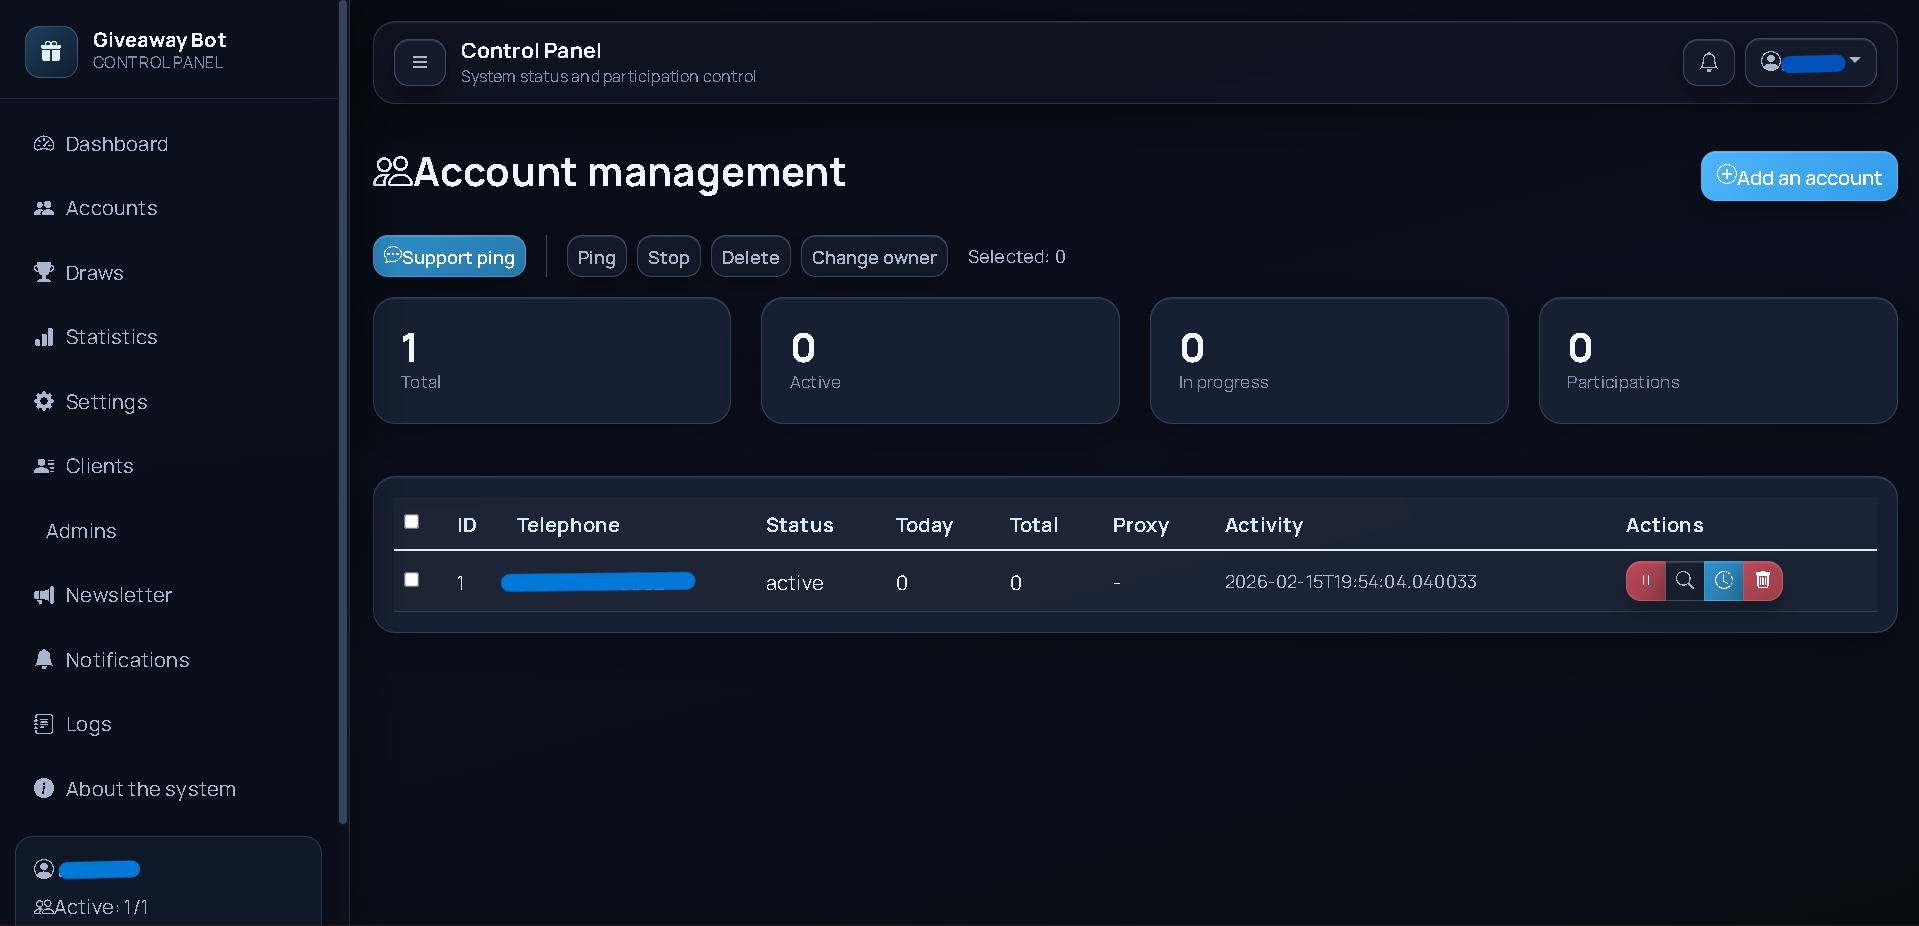Click the Giveaway Bot gift logo

tap(51, 51)
